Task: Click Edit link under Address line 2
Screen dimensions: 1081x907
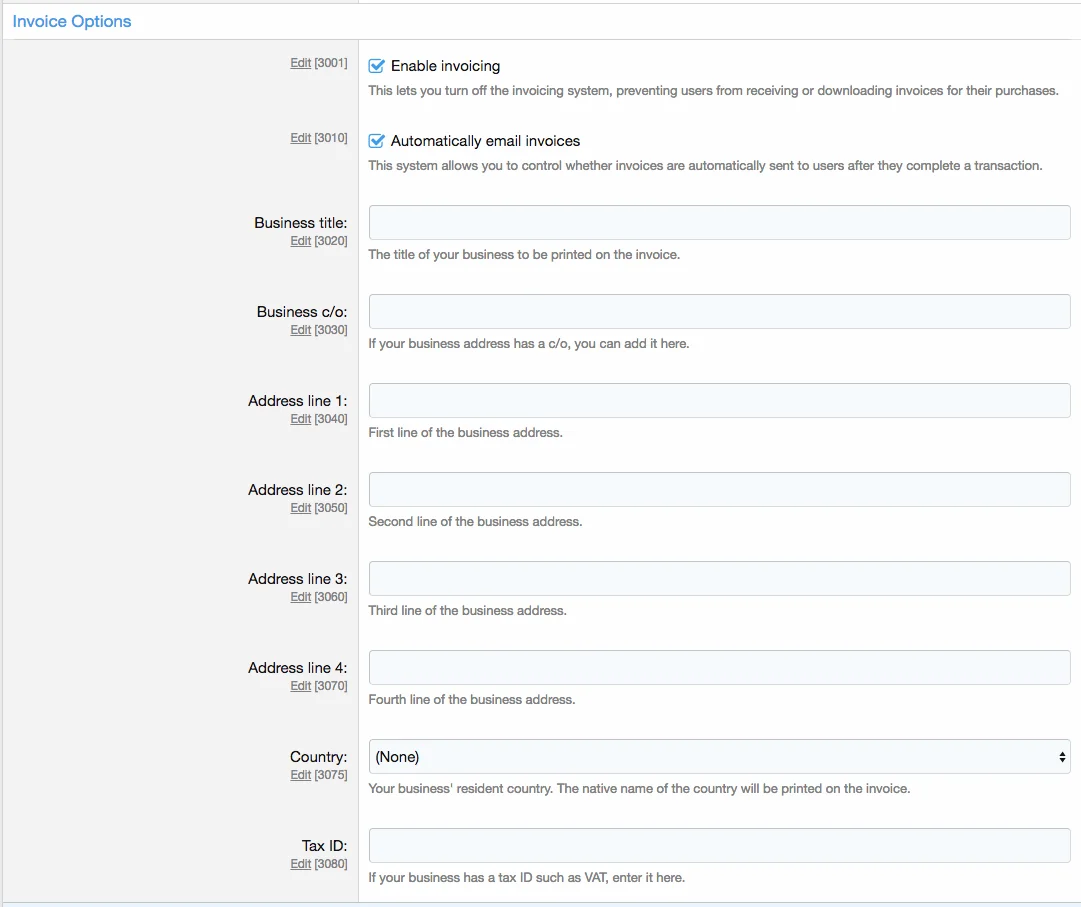Action: [x=300, y=508]
